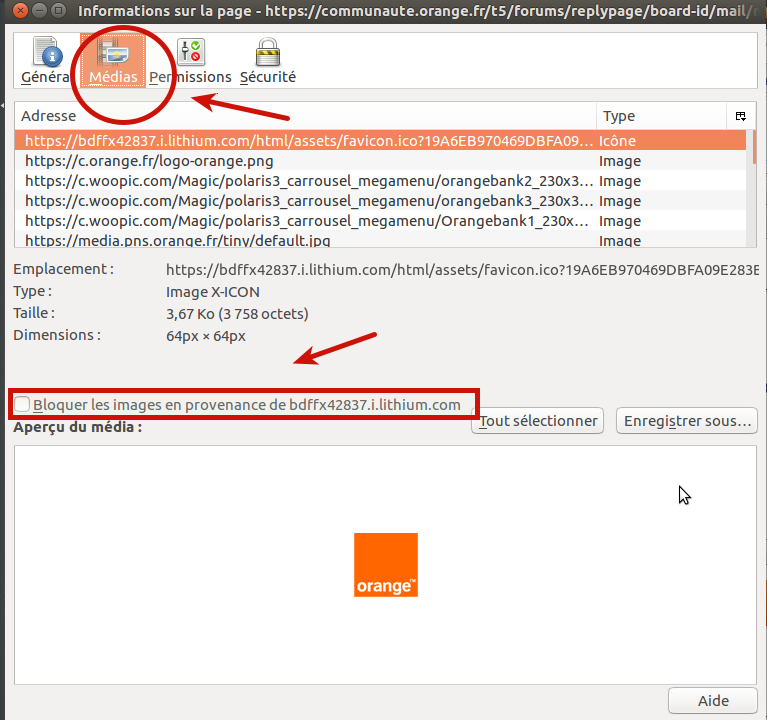Select the tiny/default.jpg image row
767x720 pixels.
coord(380,239)
